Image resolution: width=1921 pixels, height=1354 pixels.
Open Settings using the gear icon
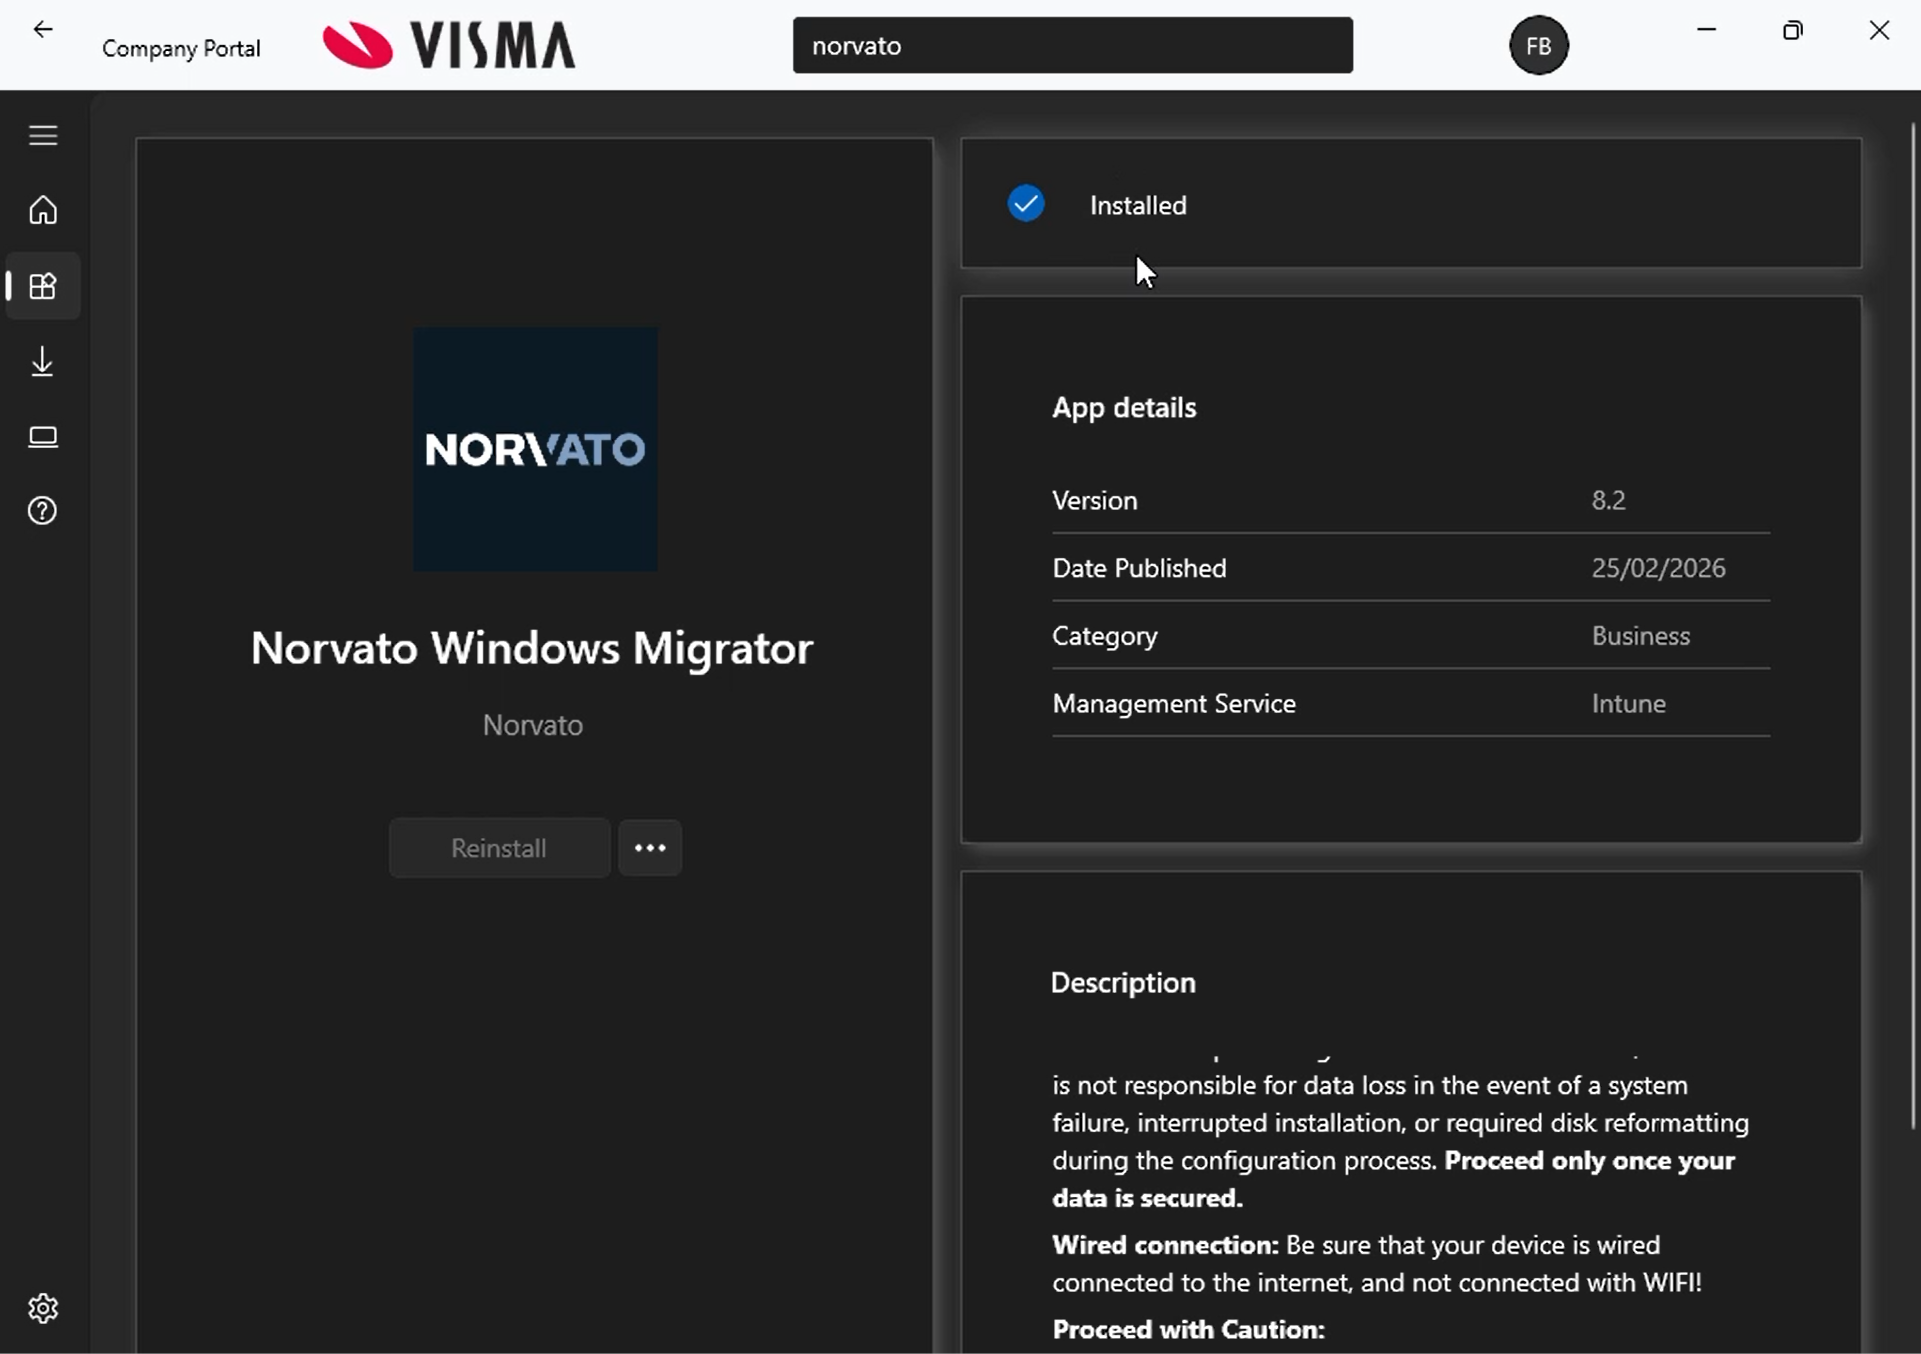(42, 1308)
